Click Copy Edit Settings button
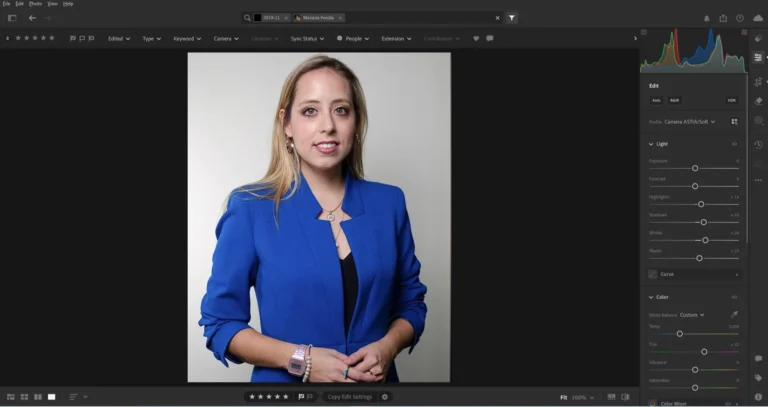The width and height of the screenshot is (768, 407). (349, 397)
